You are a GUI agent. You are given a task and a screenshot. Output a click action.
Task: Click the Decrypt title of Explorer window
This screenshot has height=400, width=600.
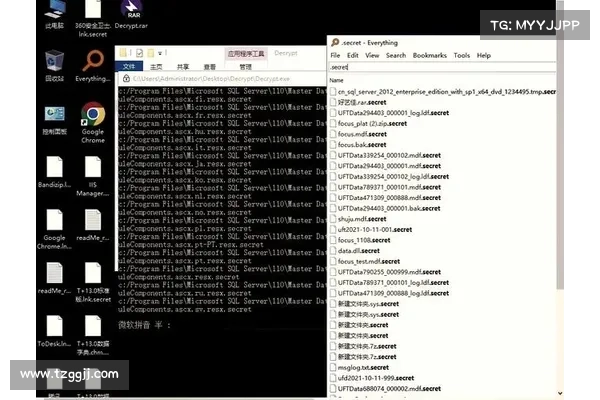coord(285,53)
